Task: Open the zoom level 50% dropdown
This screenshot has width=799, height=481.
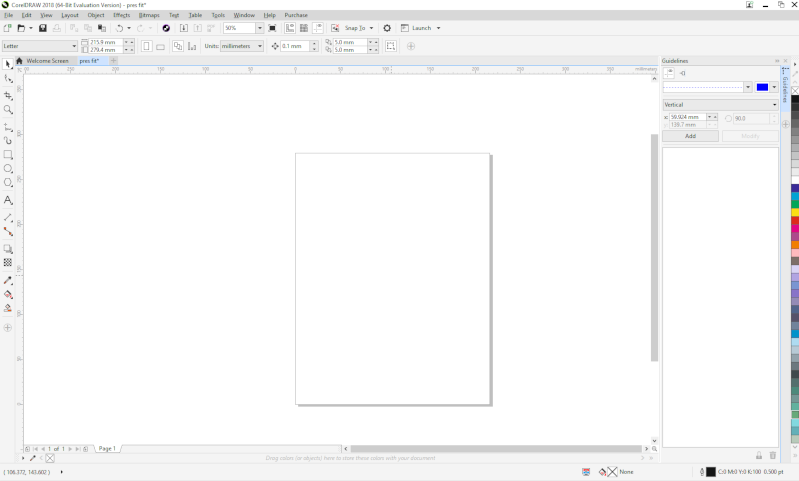Action: point(259,28)
